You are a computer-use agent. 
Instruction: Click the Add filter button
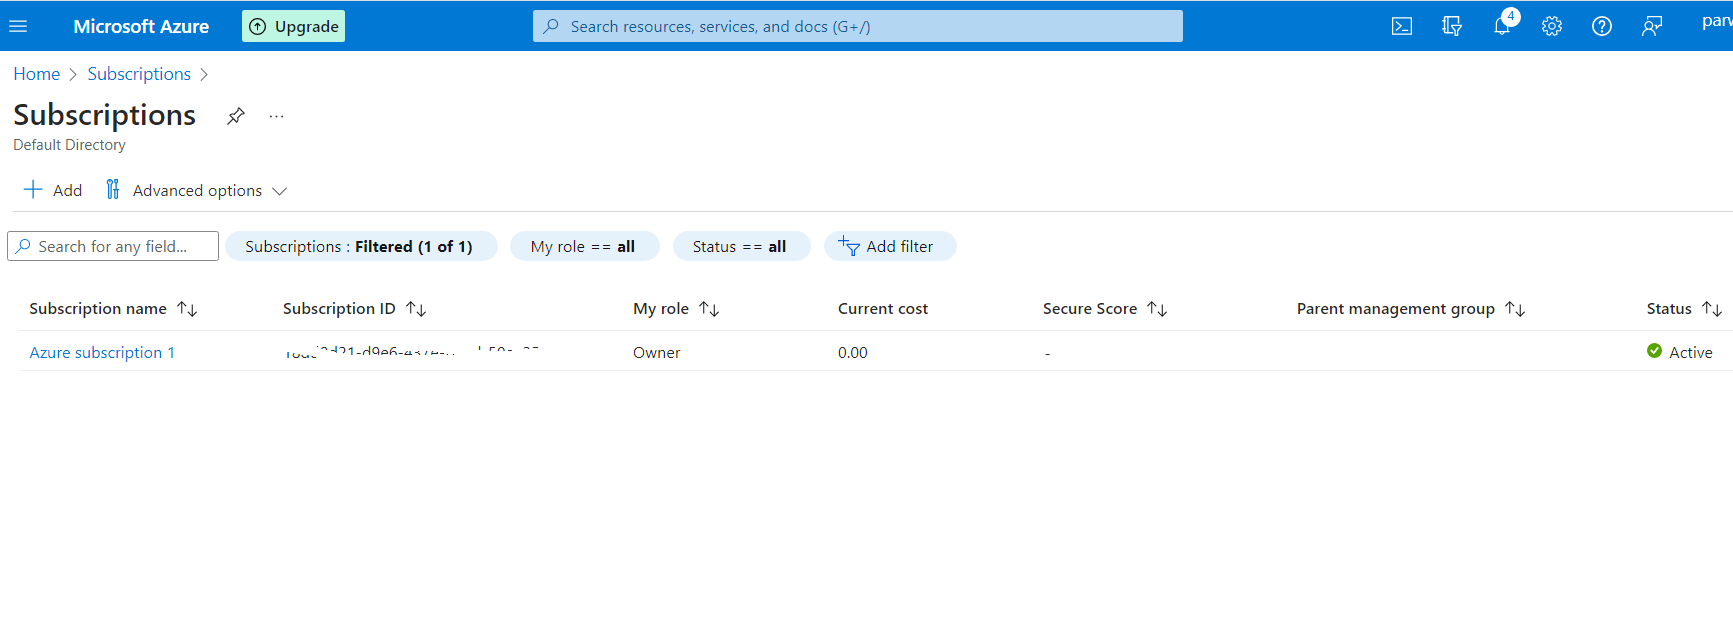pos(889,246)
